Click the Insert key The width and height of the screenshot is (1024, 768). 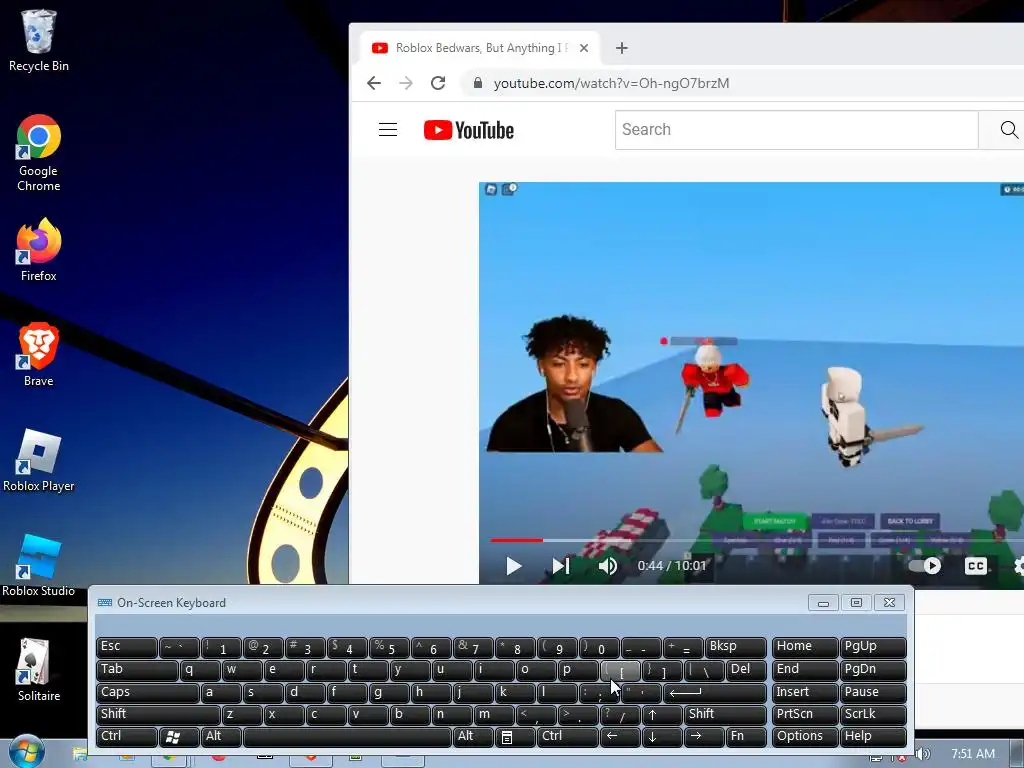[x=805, y=692]
